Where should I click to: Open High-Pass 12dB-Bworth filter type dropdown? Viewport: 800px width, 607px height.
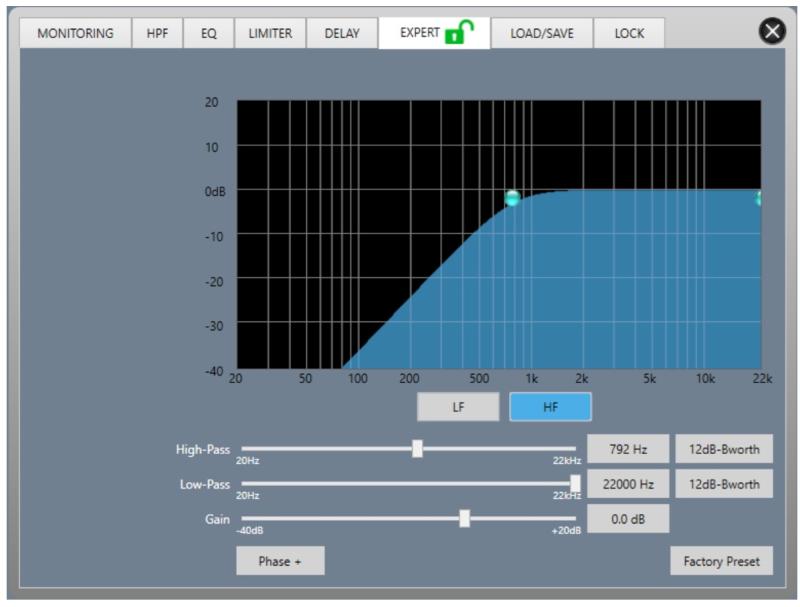click(723, 450)
